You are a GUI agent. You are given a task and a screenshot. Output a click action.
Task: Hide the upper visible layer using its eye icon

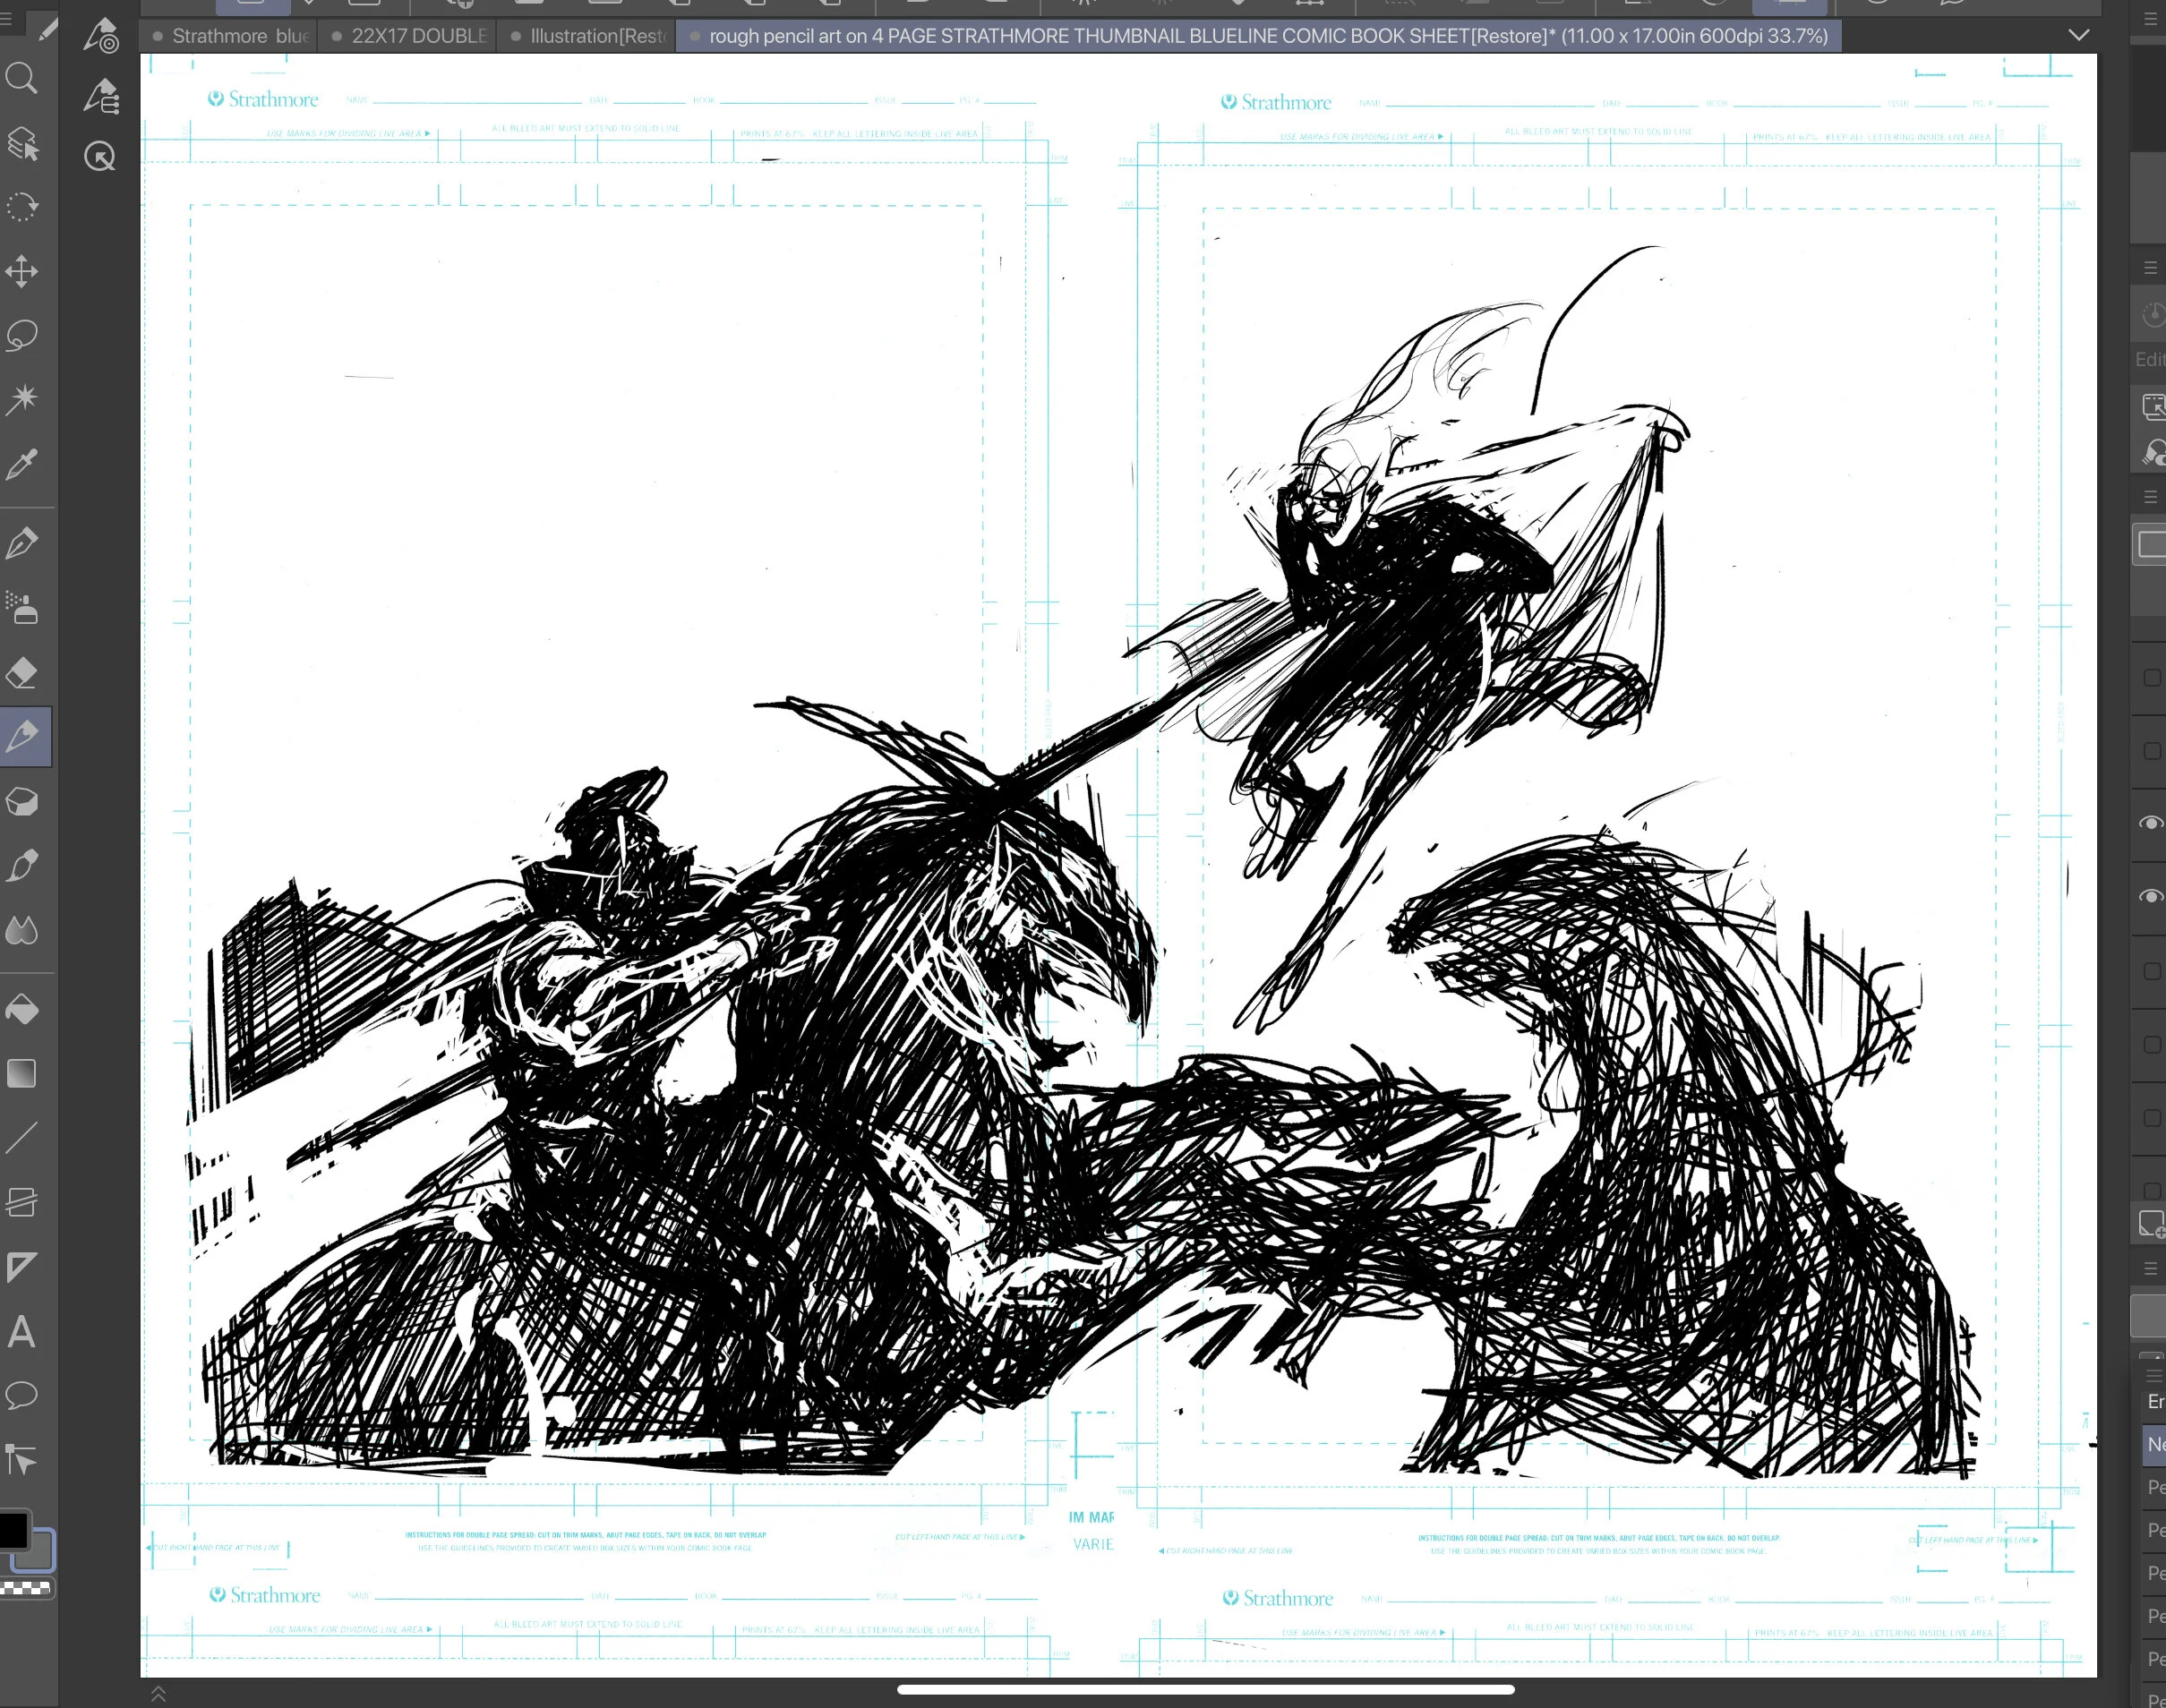click(2151, 823)
